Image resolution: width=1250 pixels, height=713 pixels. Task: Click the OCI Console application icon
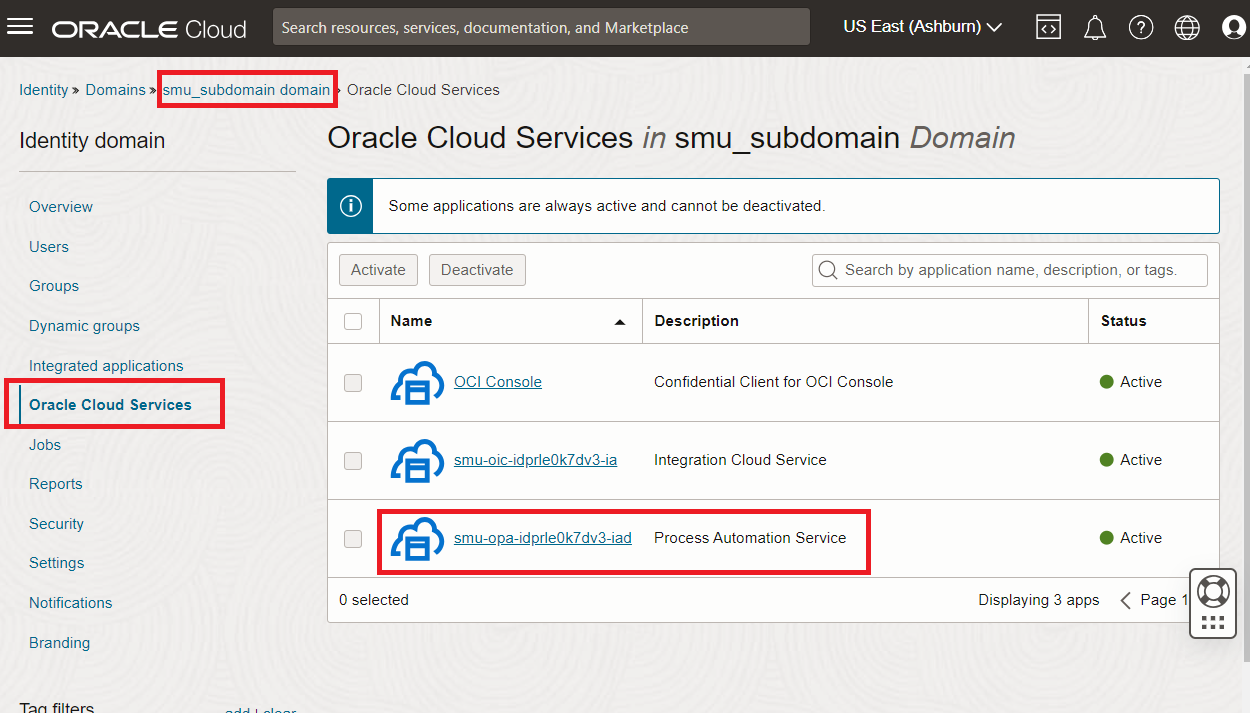point(417,382)
